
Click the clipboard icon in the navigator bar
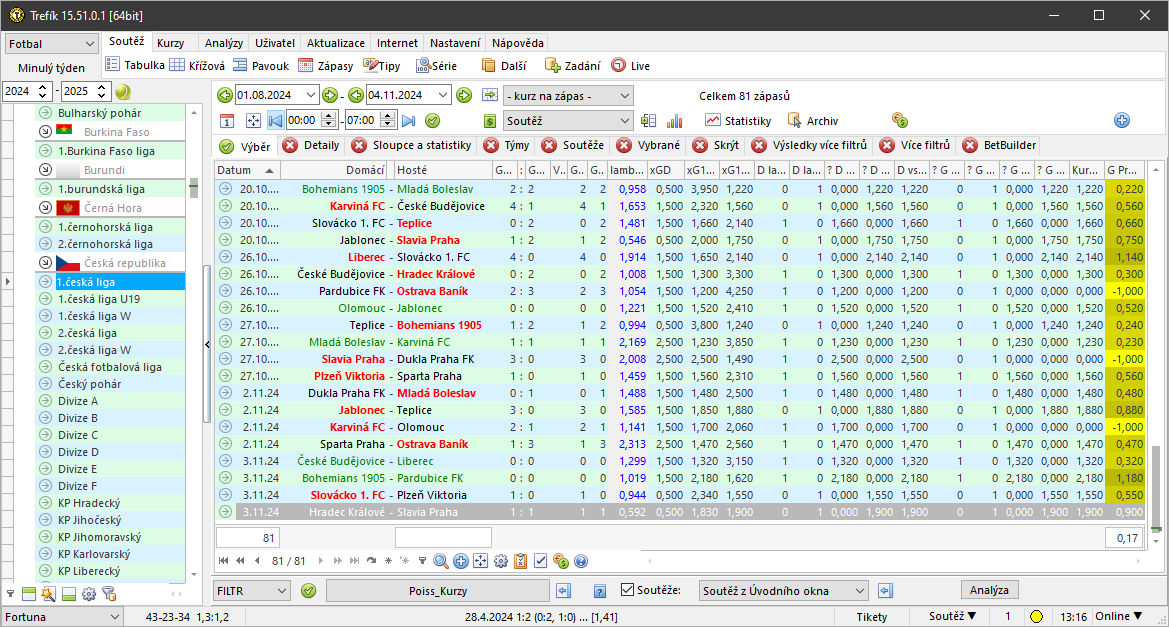pos(521,561)
